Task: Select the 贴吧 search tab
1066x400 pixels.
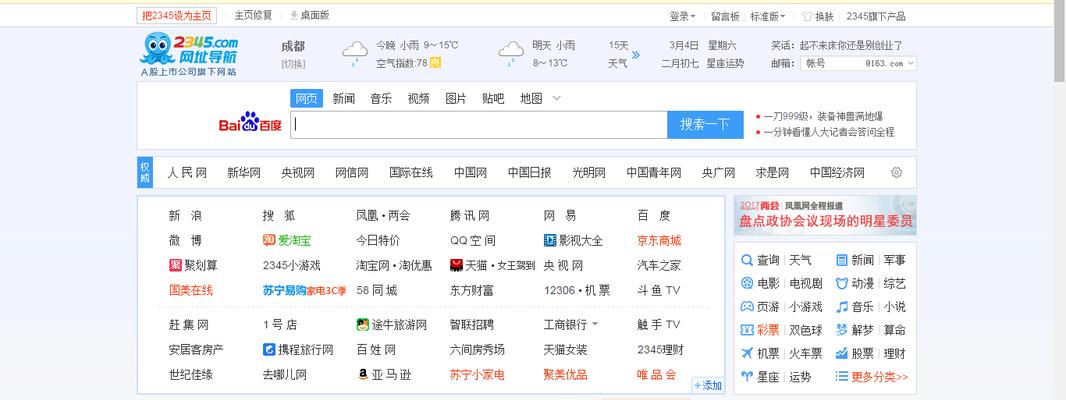Action: [493, 98]
